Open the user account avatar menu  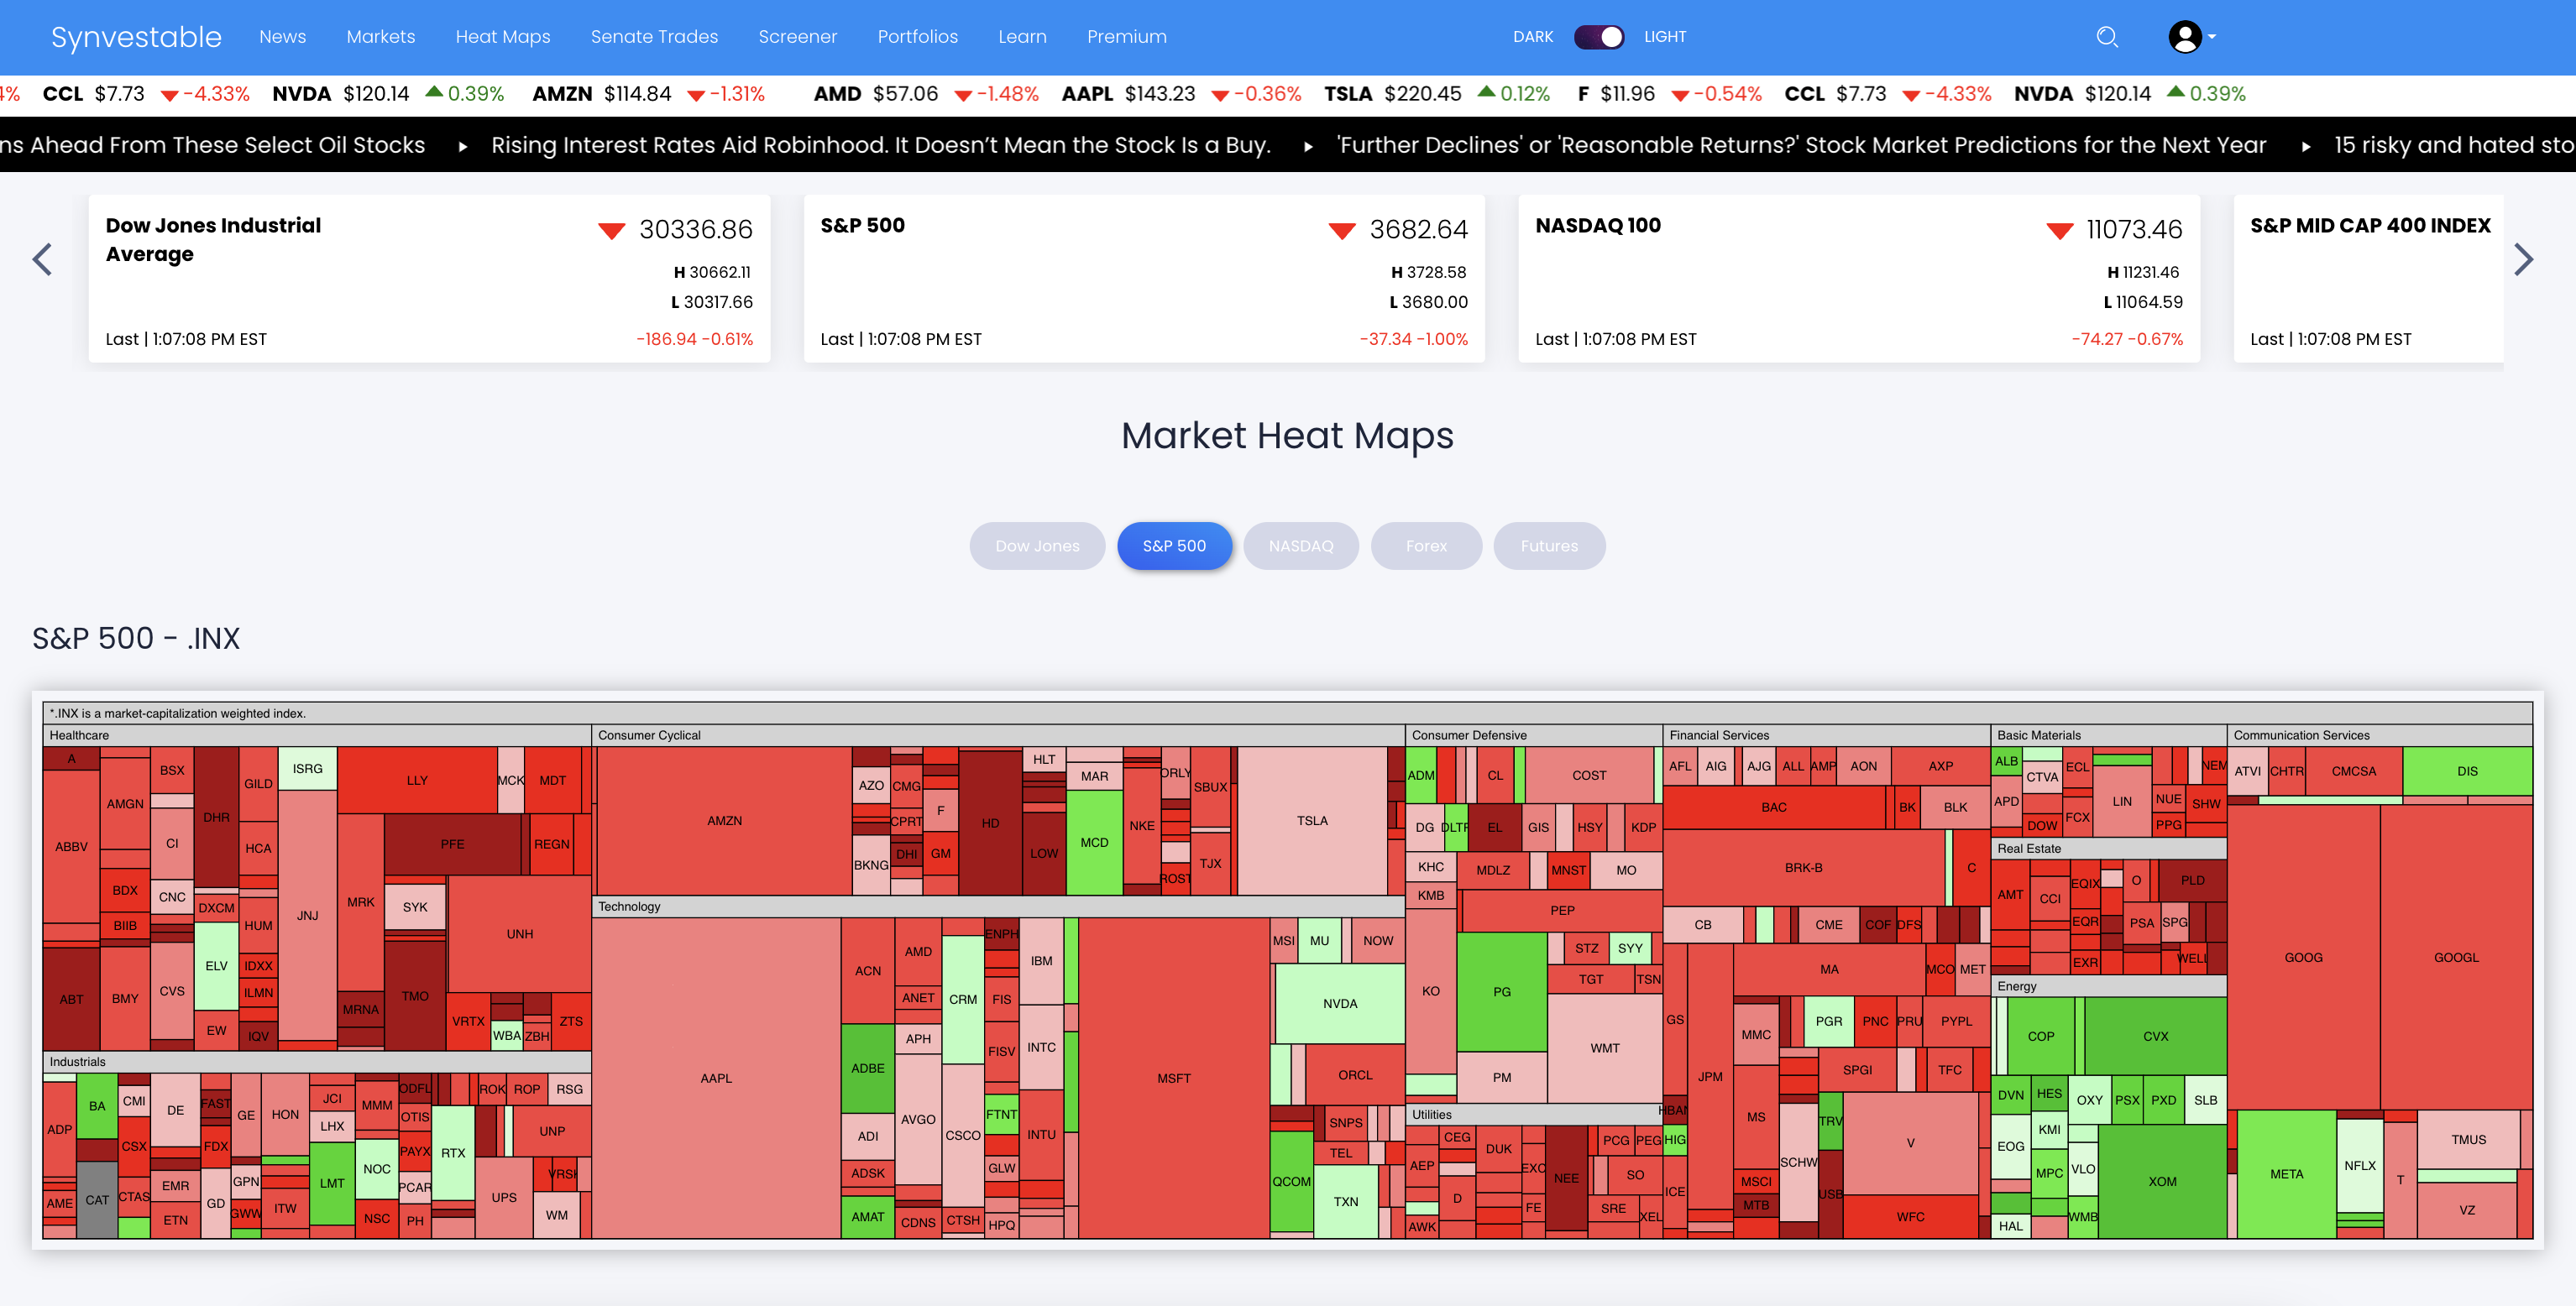point(2191,37)
